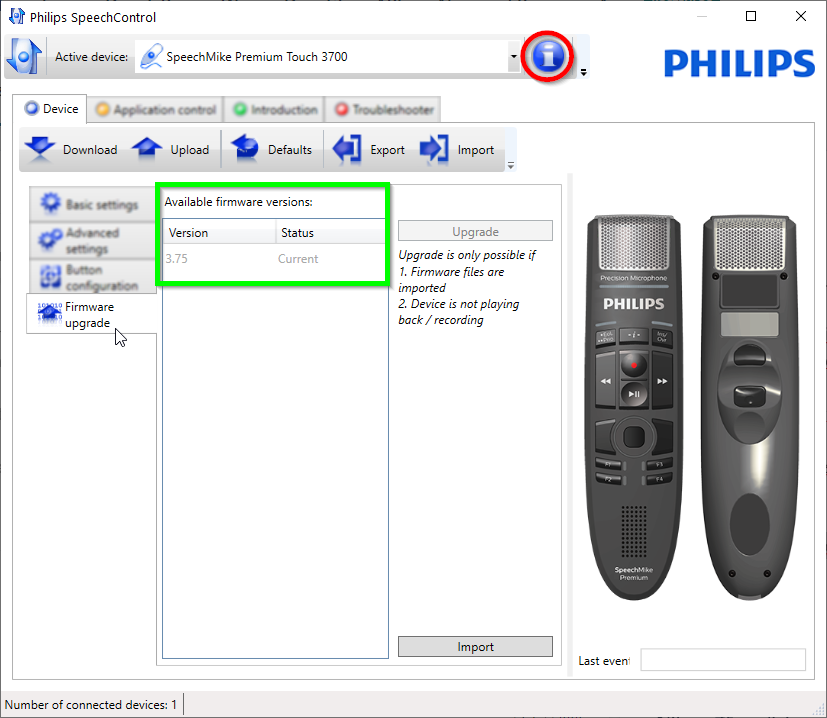Open Button configuration section
The height and width of the screenshot is (718, 827).
[92, 277]
